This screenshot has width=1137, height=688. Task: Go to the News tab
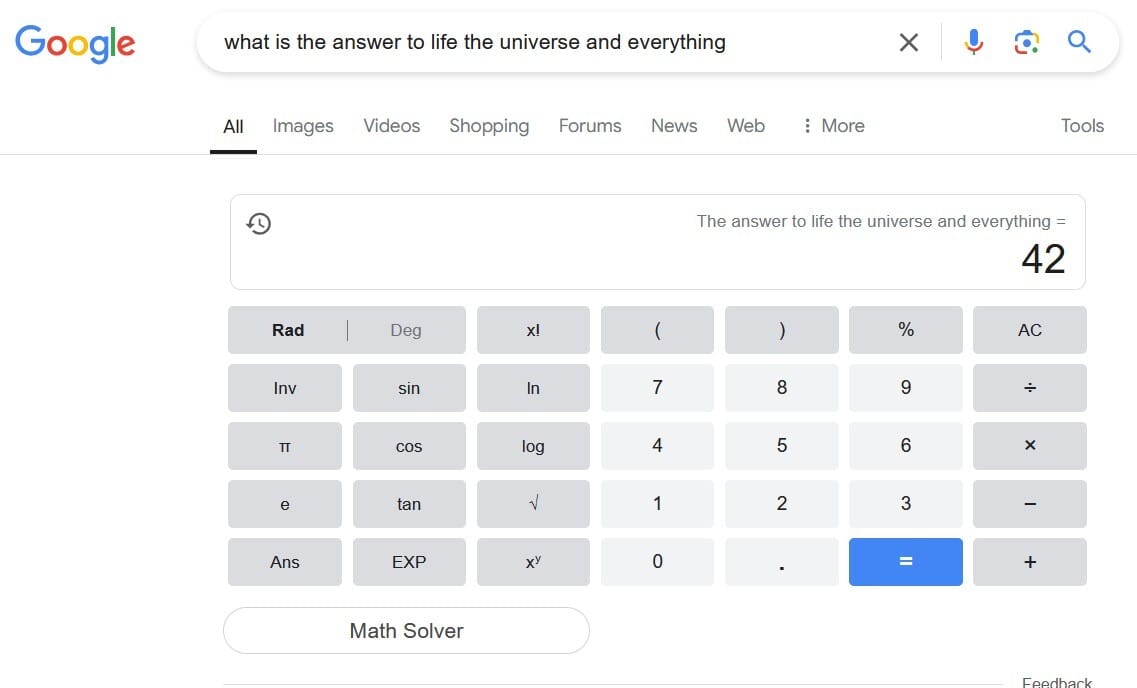(x=674, y=126)
